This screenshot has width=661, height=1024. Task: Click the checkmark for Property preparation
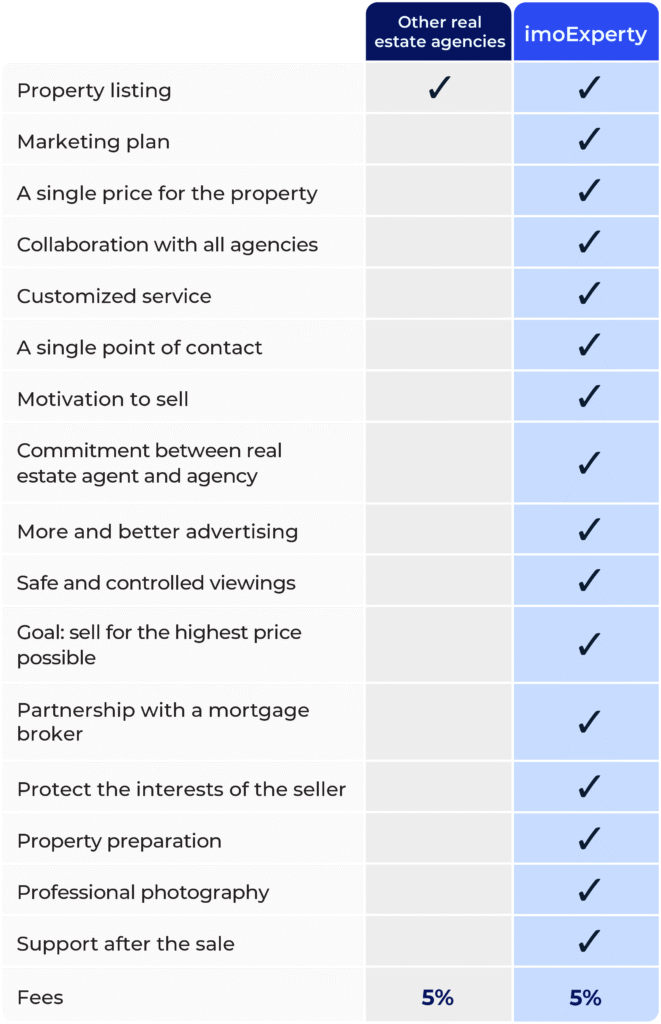pyautogui.click(x=588, y=838)
